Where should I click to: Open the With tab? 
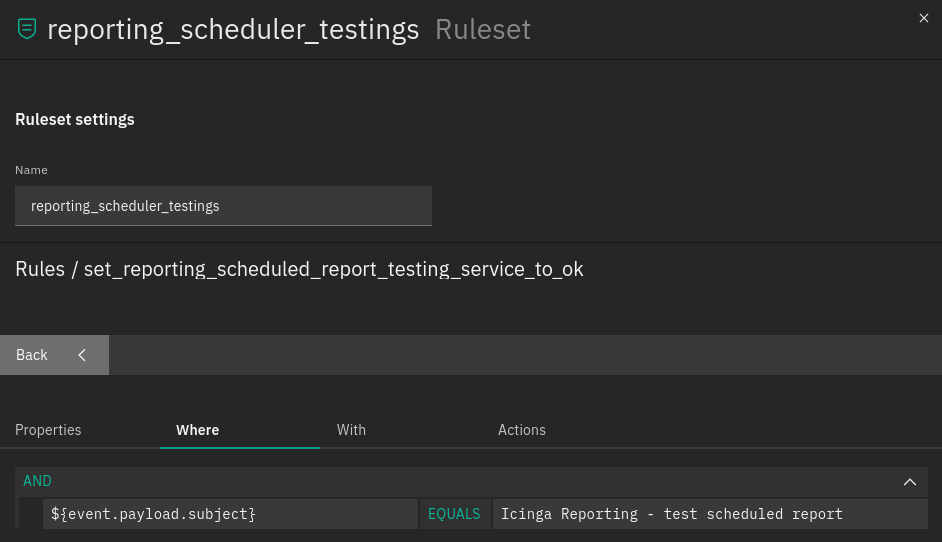tap(351, 430)
